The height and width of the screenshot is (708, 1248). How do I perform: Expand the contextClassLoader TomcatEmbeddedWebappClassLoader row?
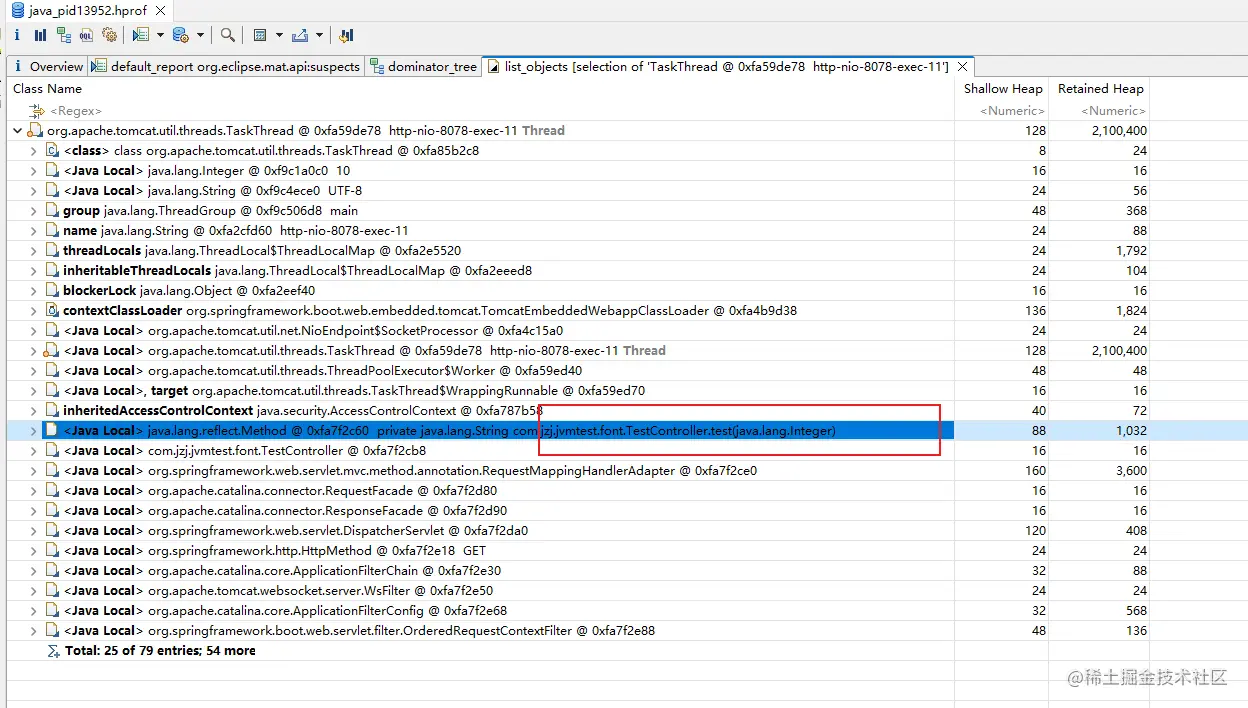[x=33, y=310]
